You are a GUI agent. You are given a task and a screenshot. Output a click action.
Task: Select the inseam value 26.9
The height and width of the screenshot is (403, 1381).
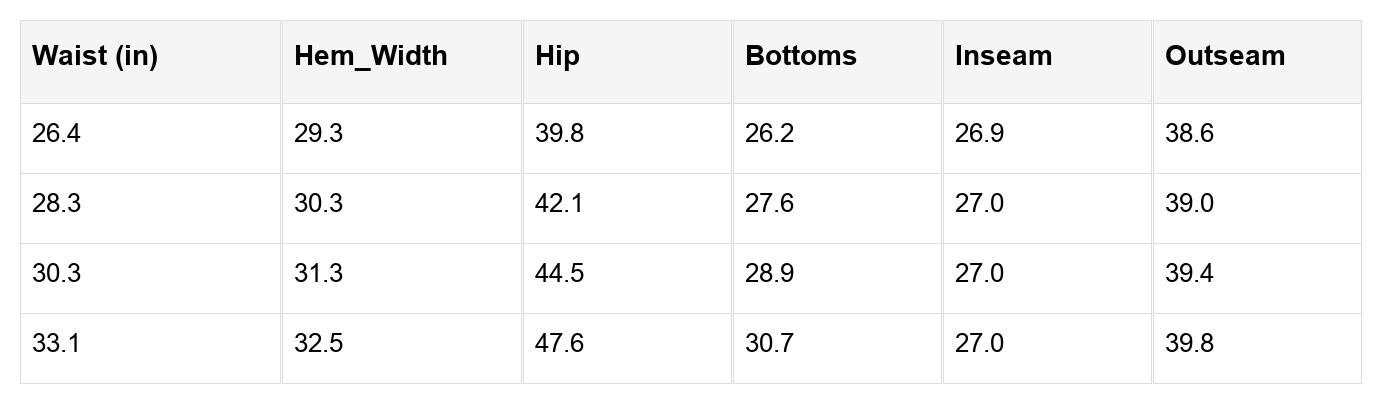pyautogui.click(x=979, y=134)
